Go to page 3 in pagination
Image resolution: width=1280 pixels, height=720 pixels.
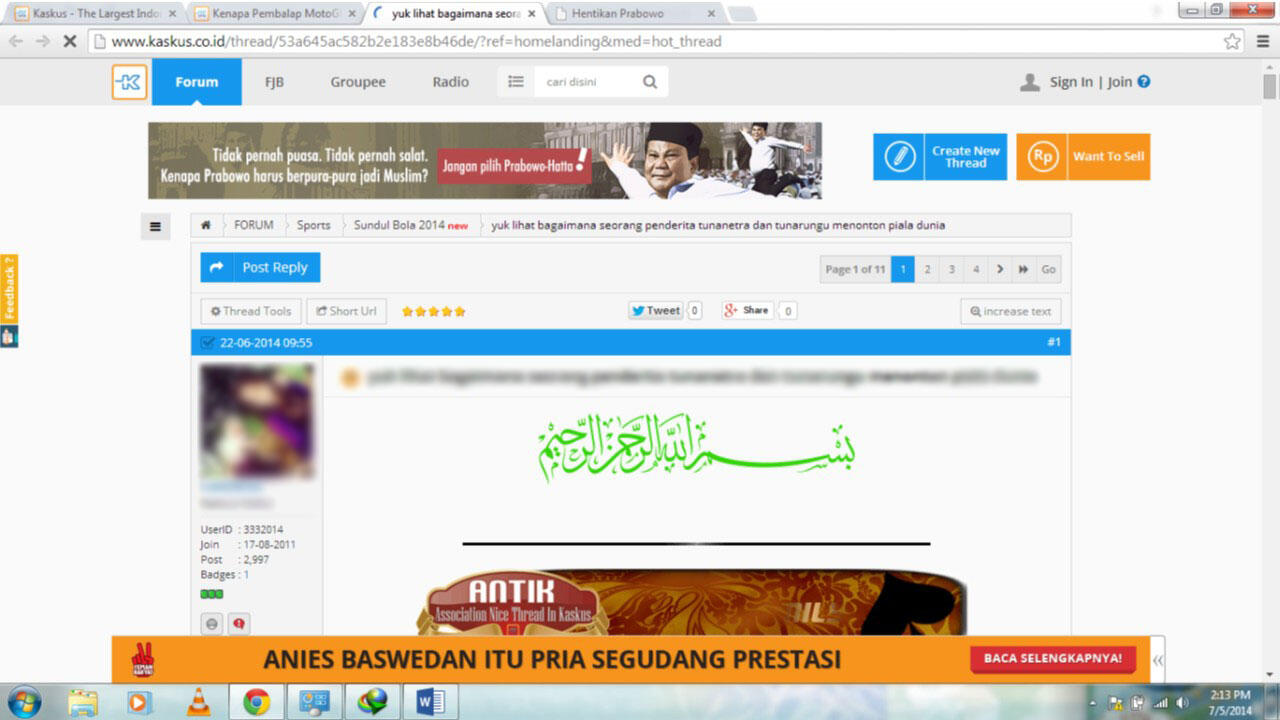(951, 269)
